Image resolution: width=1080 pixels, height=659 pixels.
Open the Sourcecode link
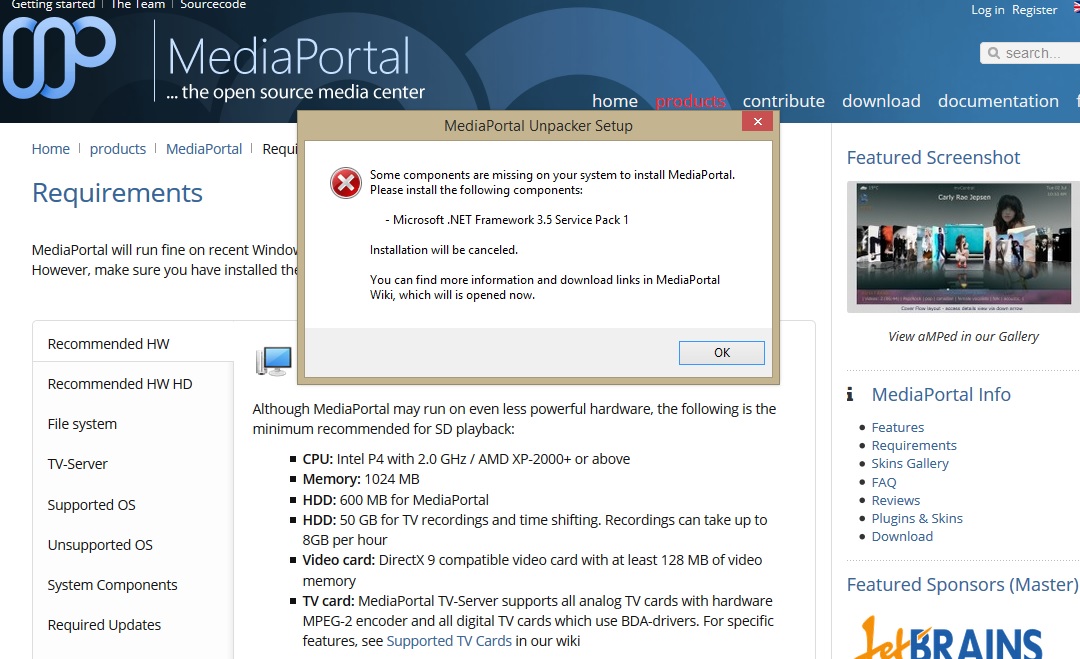point(213,5)
